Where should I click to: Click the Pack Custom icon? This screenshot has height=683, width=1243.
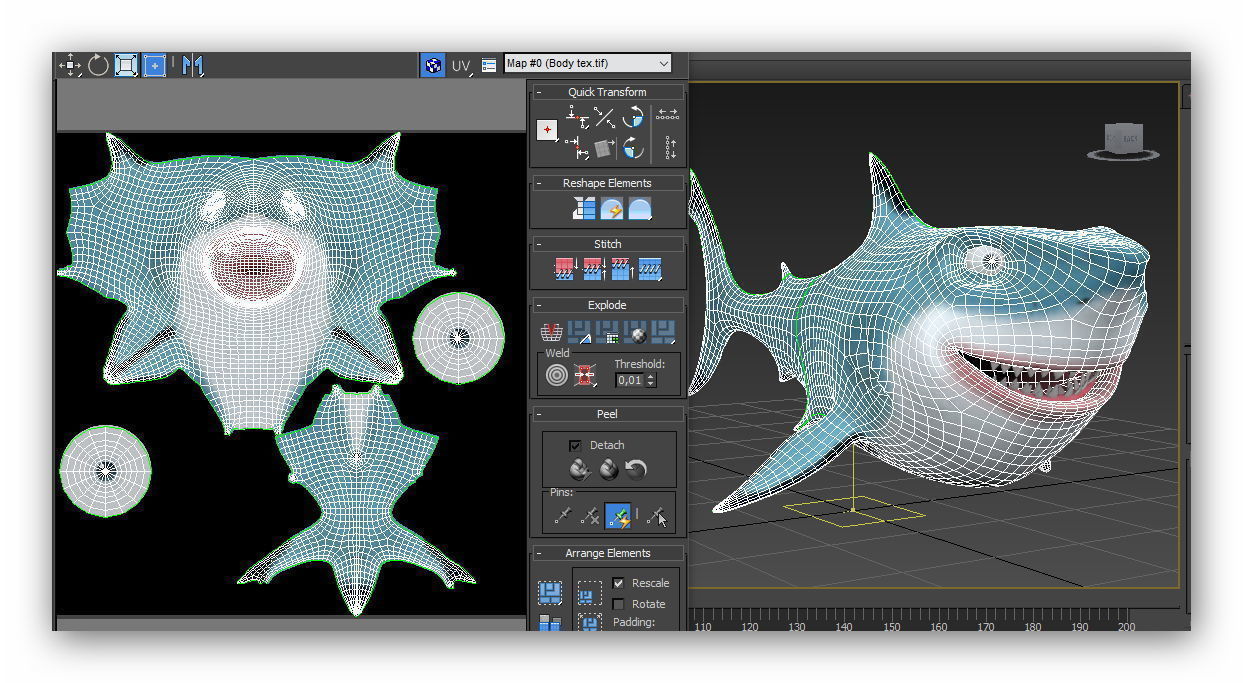pos(550,593)
